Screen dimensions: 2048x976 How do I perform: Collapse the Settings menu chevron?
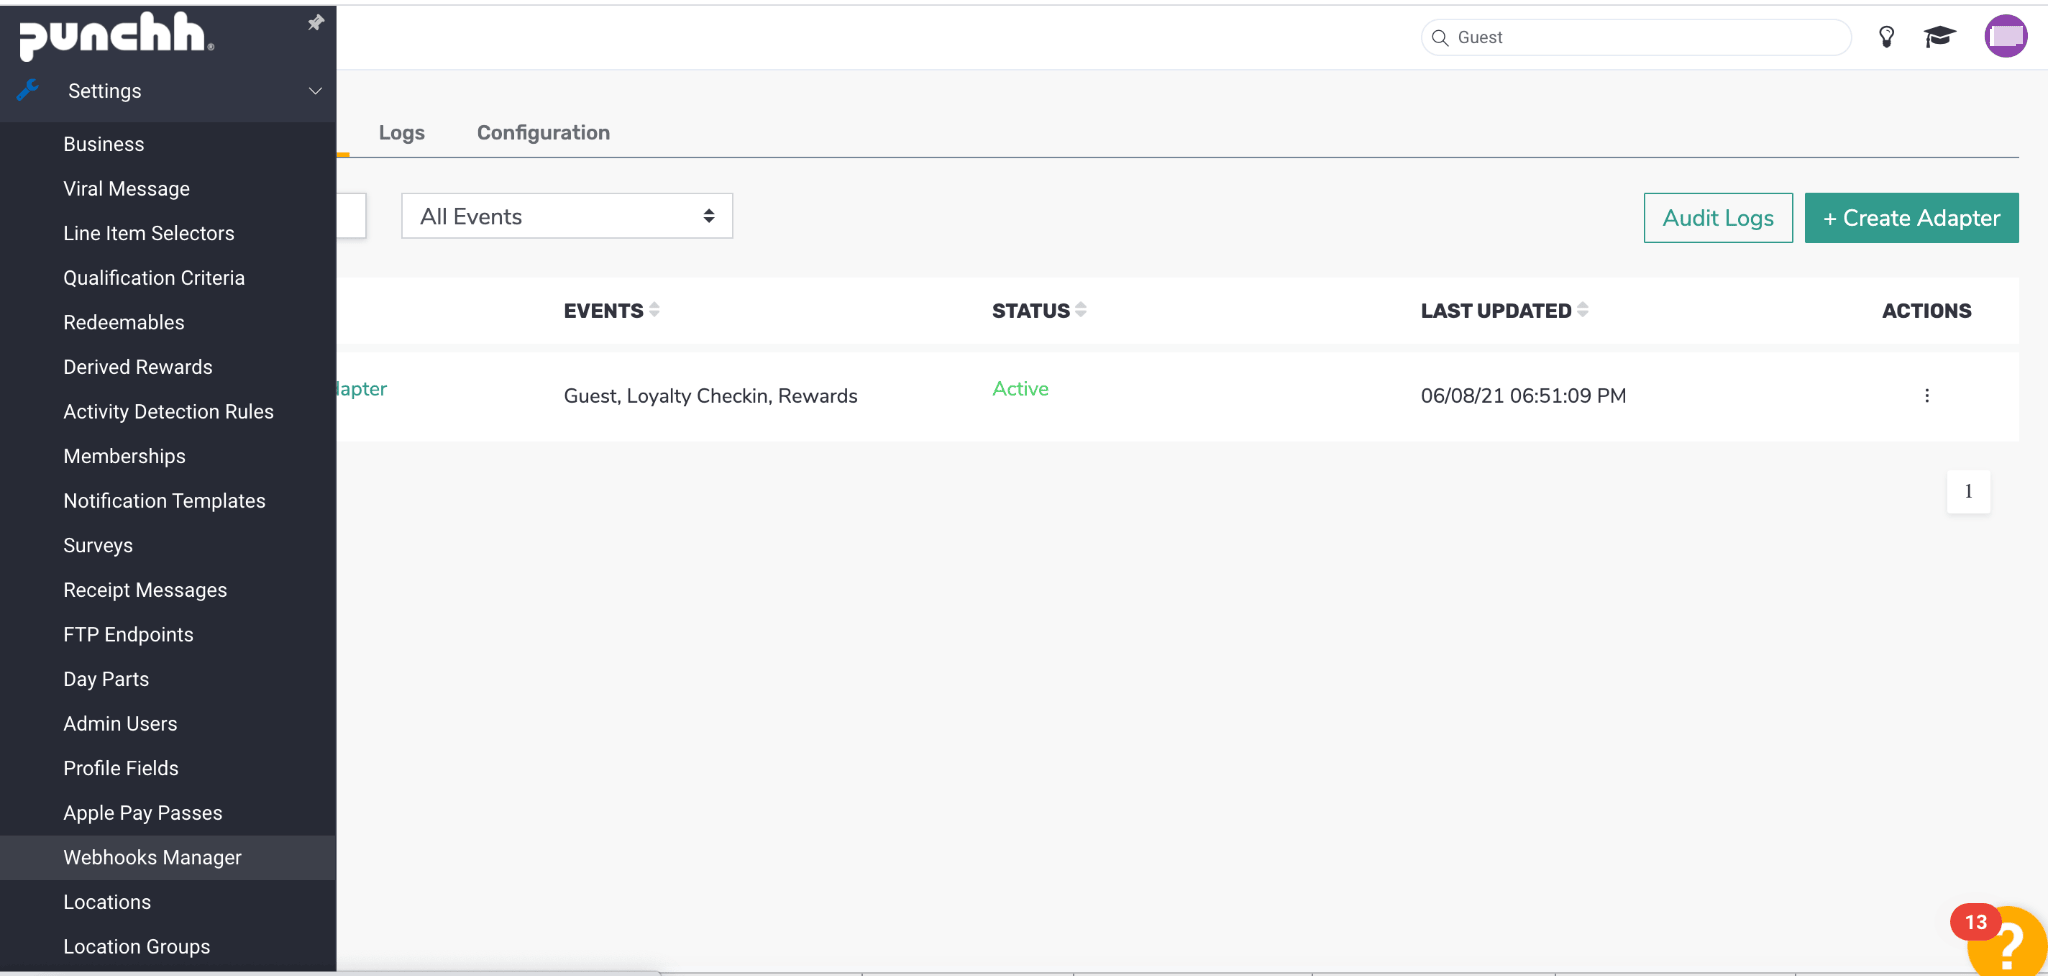click(315, 91)
